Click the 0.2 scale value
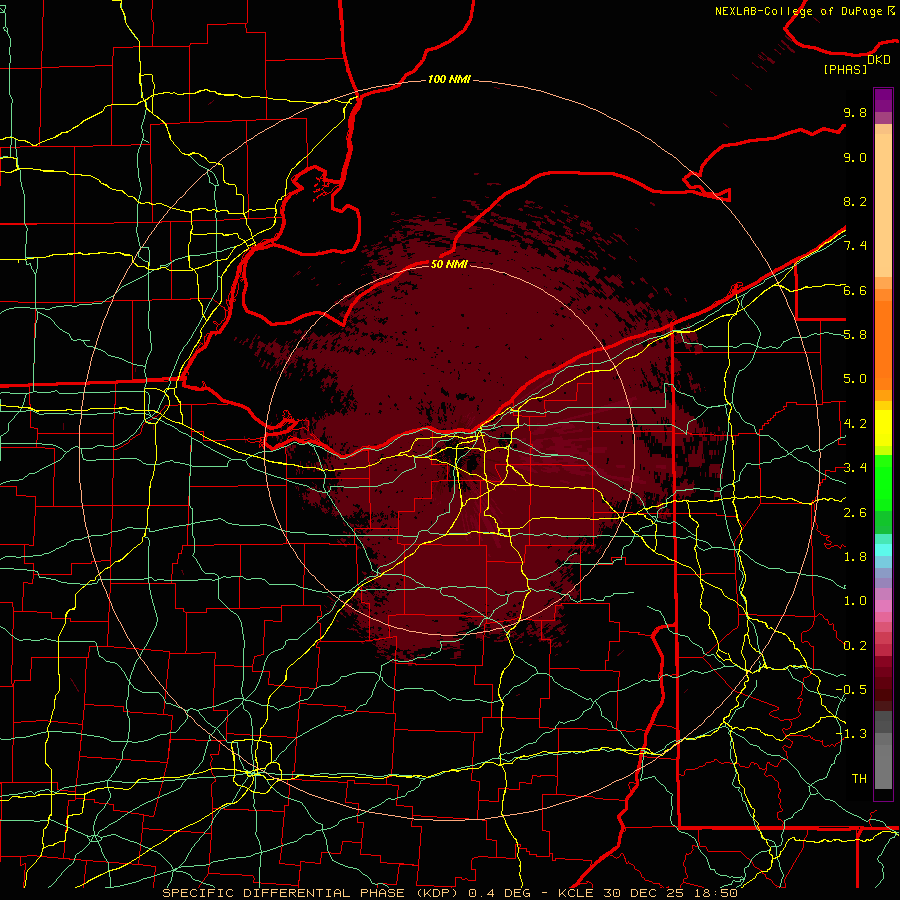 [x=855, y=646]
